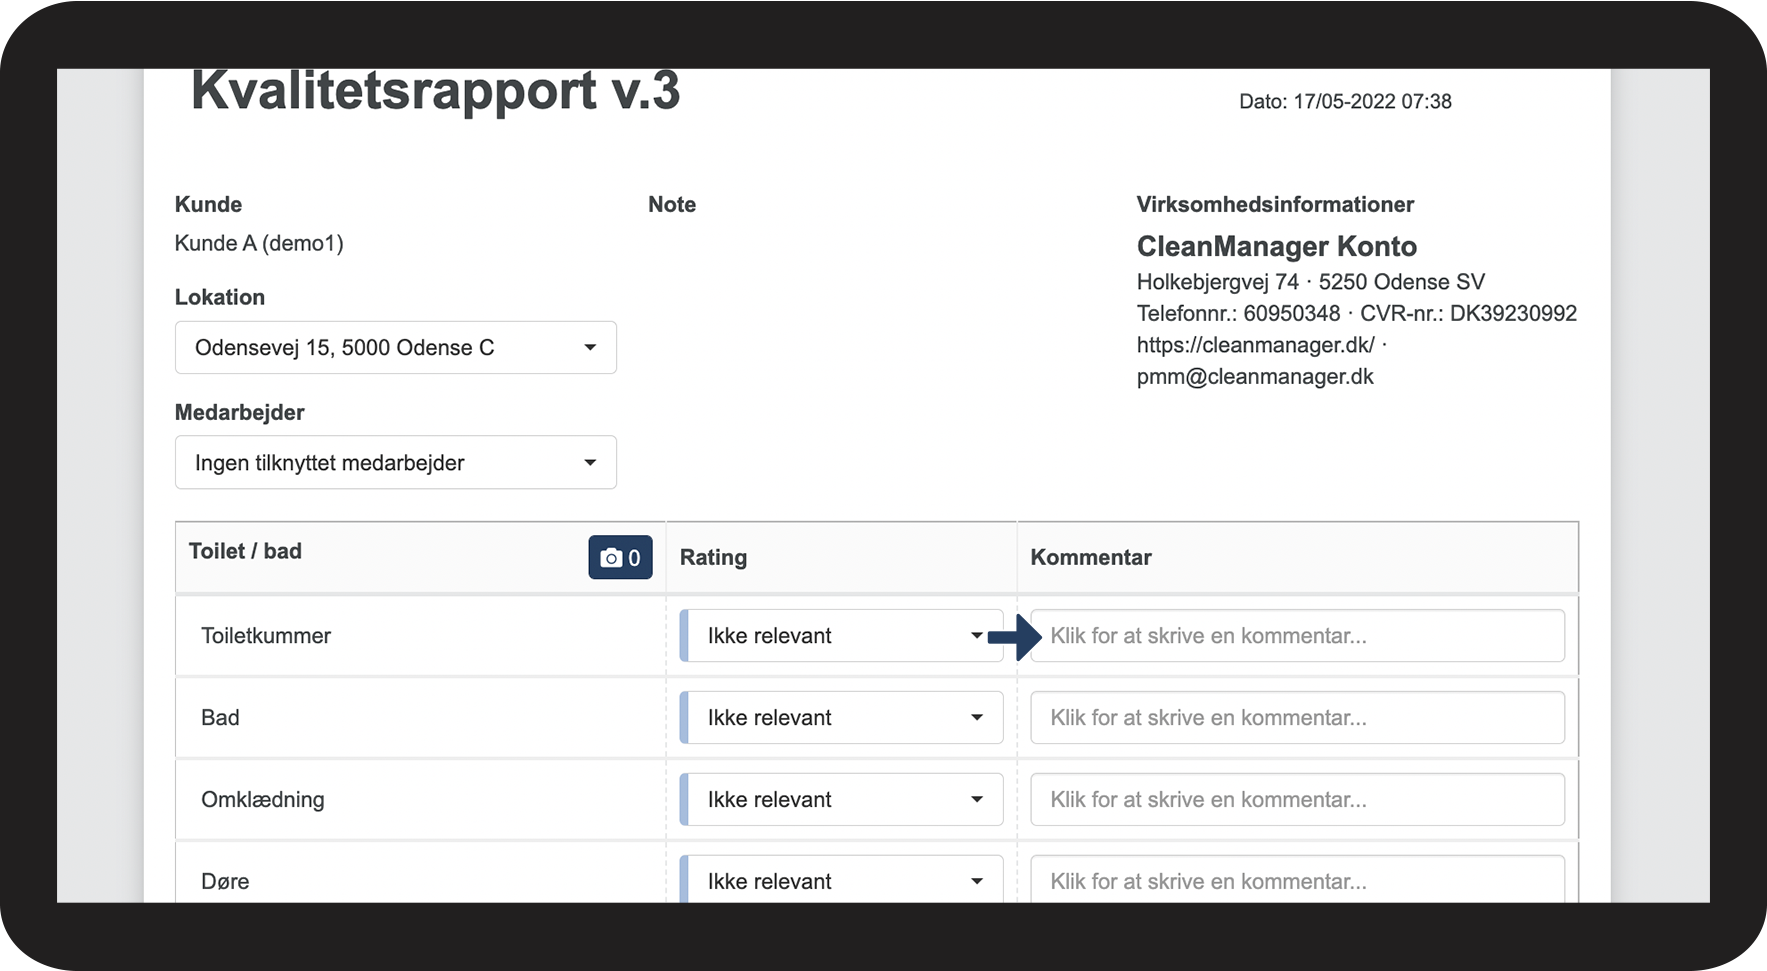Open the Medarbejder dropdown

pos(396,463)
